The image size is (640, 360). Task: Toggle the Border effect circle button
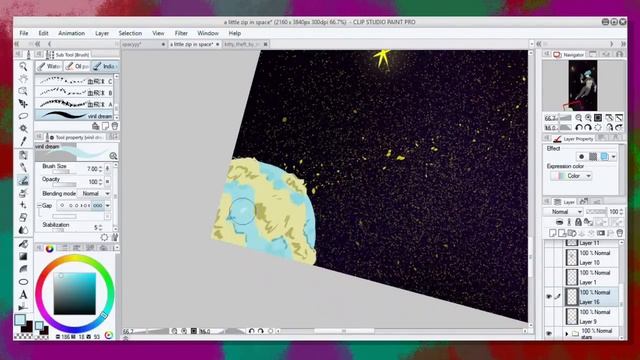click(582, 156)
